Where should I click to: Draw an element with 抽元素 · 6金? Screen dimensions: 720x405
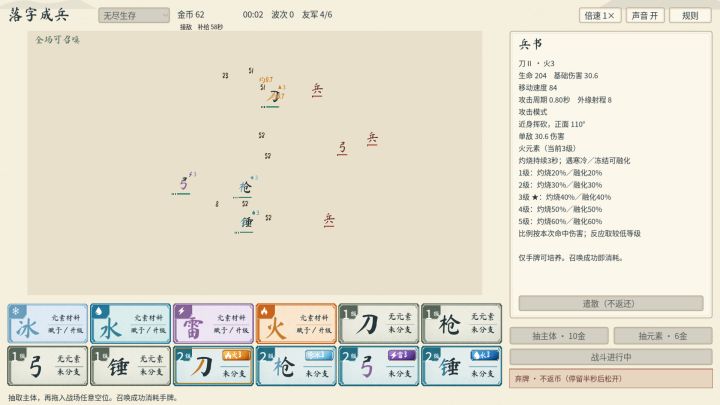coord(663,336)
